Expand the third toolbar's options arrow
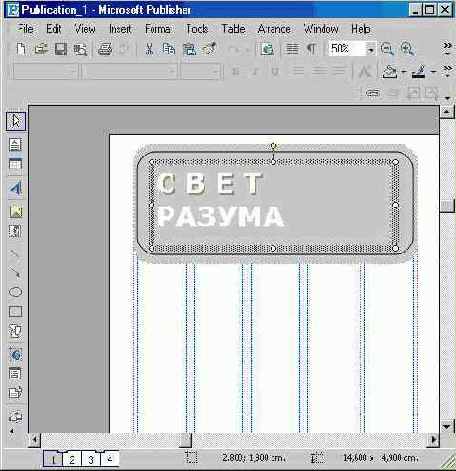Screen dimensions: 456x471 [x=447, y=98]
